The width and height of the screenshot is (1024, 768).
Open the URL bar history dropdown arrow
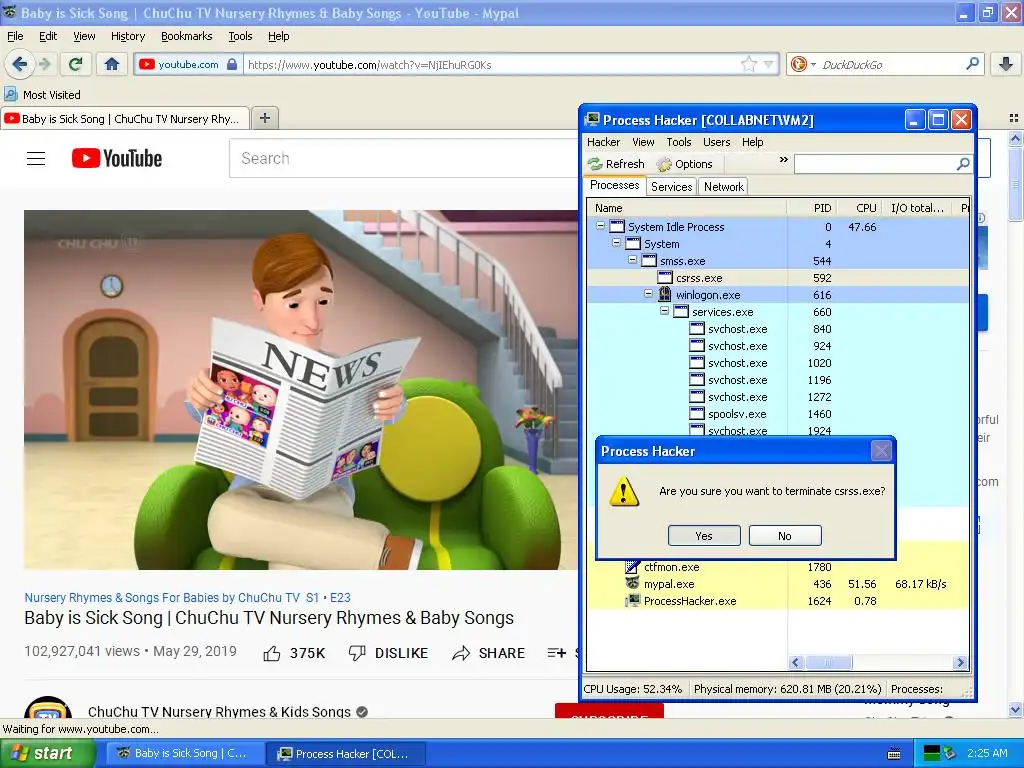click(x=769, y=64)
